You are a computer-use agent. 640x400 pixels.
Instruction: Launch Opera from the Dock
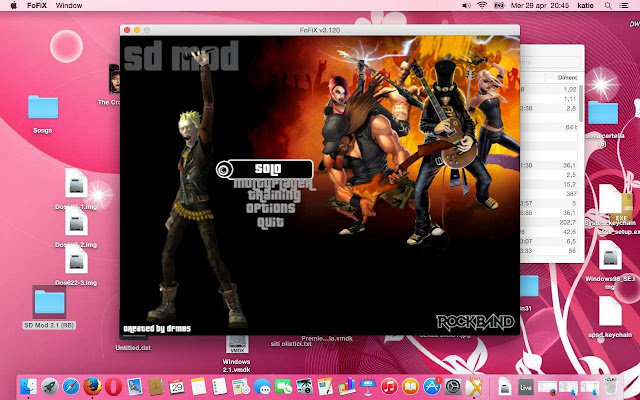[x=113, y=386]
